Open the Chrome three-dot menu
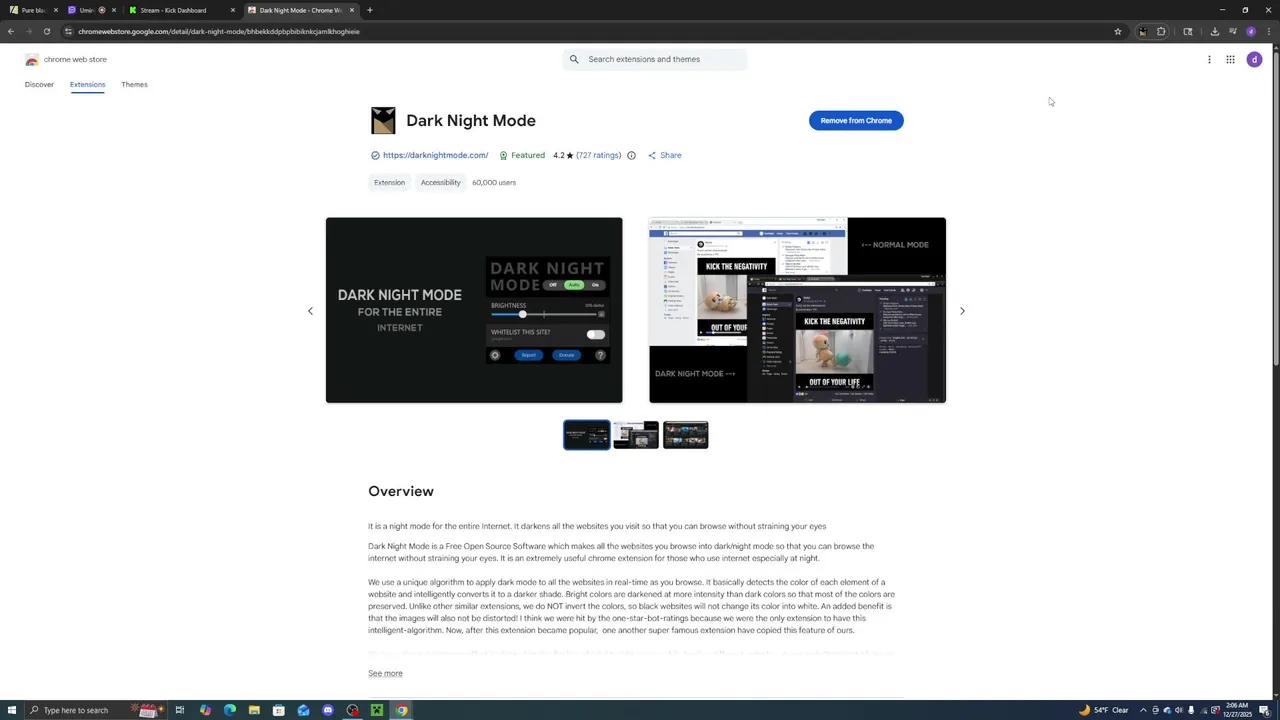 tap(1269, 31)
